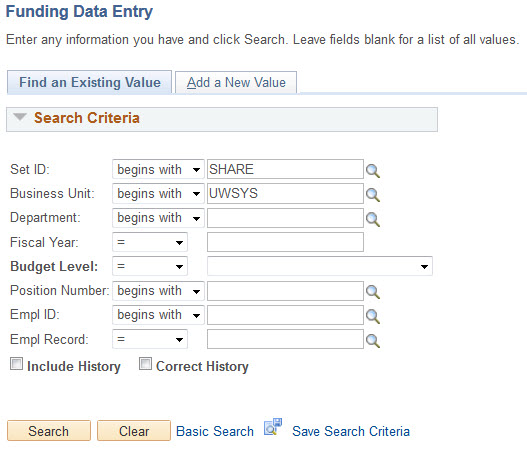Viewport: 527px width, 454px height.
Task: Open Department operator dropdown
Action: (x=158, y=218)
